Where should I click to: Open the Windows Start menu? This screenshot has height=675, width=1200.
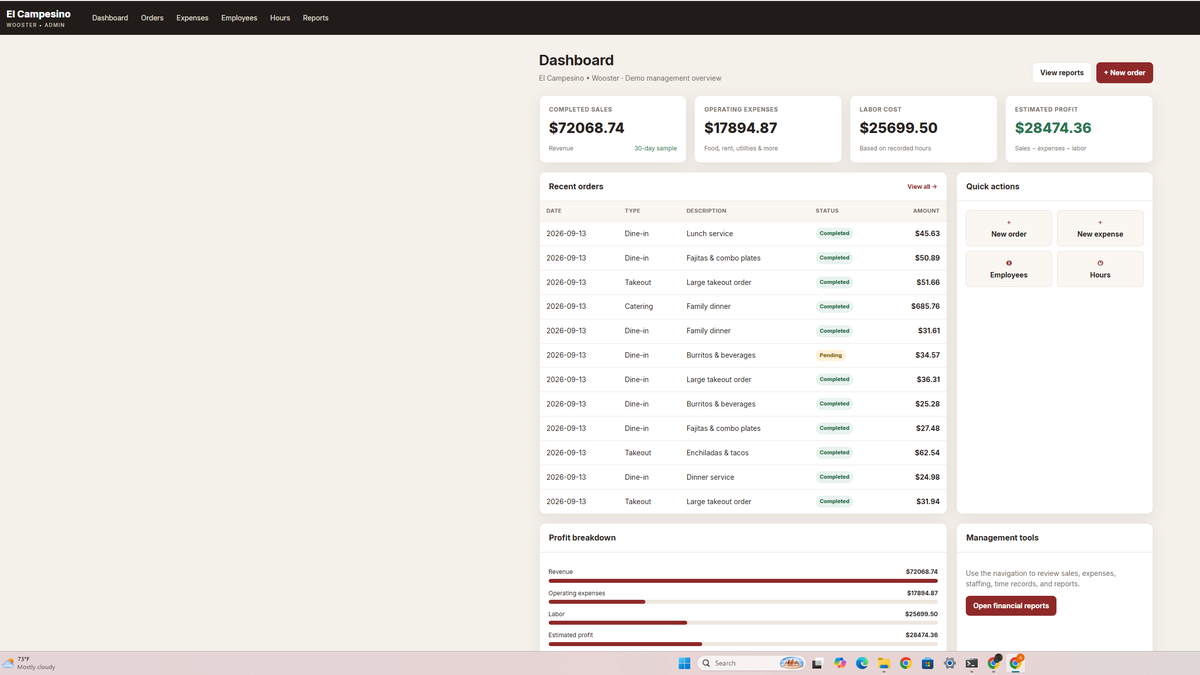[685, 663]
